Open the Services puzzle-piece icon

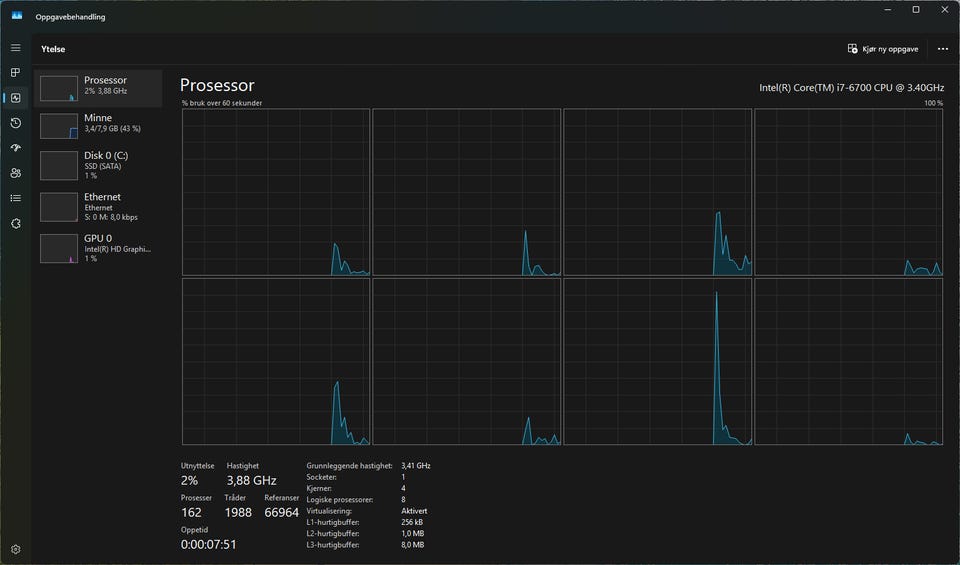click(15, 223)
